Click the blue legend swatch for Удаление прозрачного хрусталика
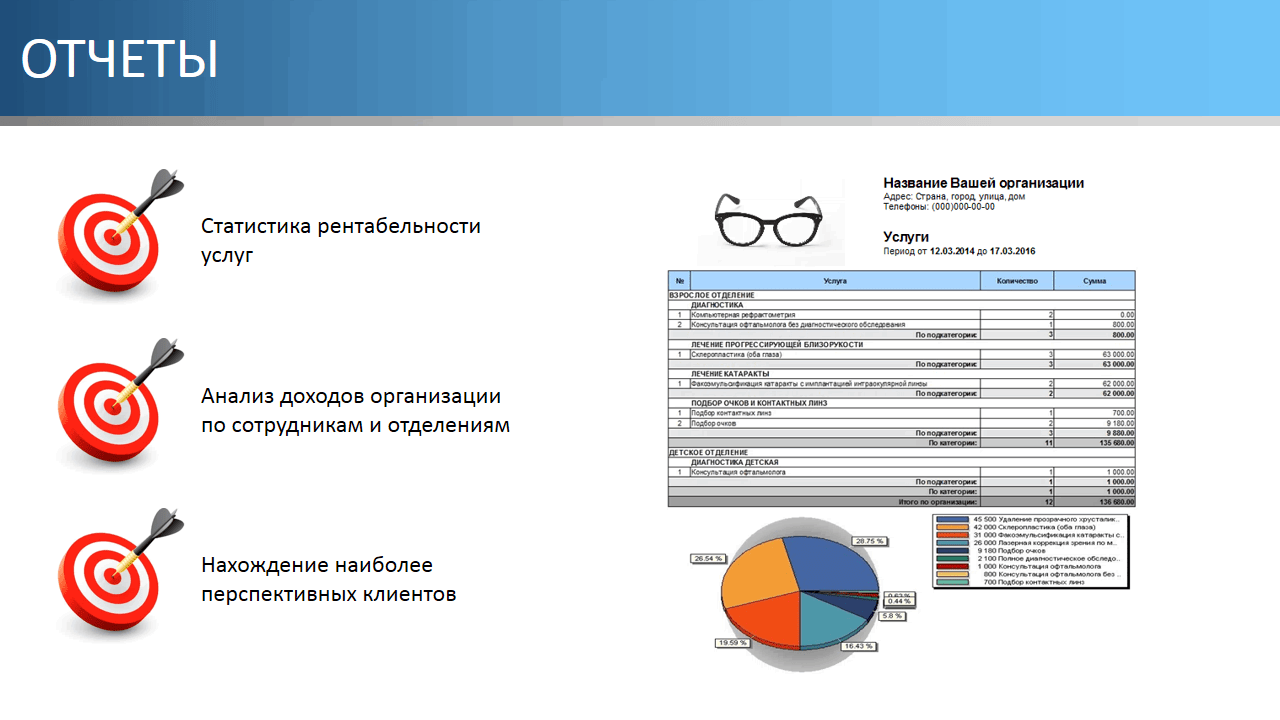 coord(952,519)
